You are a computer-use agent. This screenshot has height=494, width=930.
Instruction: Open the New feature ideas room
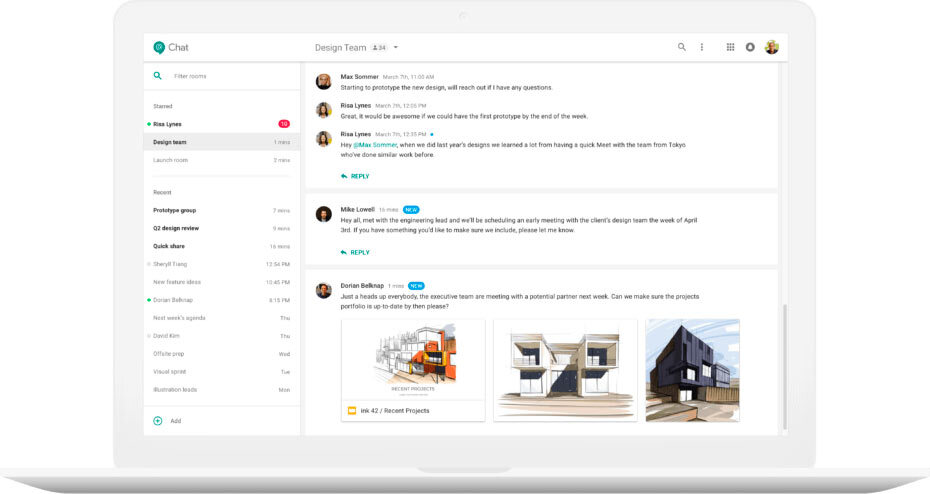point(222,282)
